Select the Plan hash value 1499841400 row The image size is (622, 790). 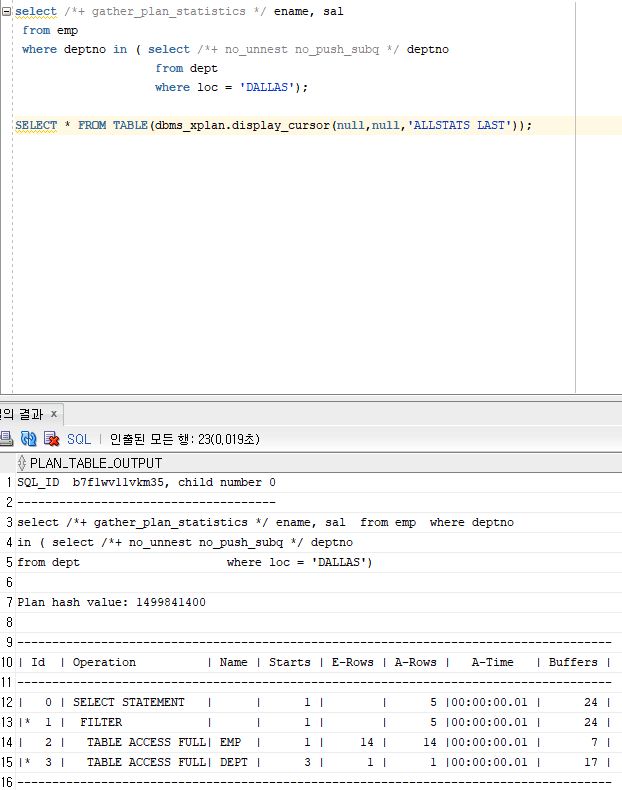[319, 602]
